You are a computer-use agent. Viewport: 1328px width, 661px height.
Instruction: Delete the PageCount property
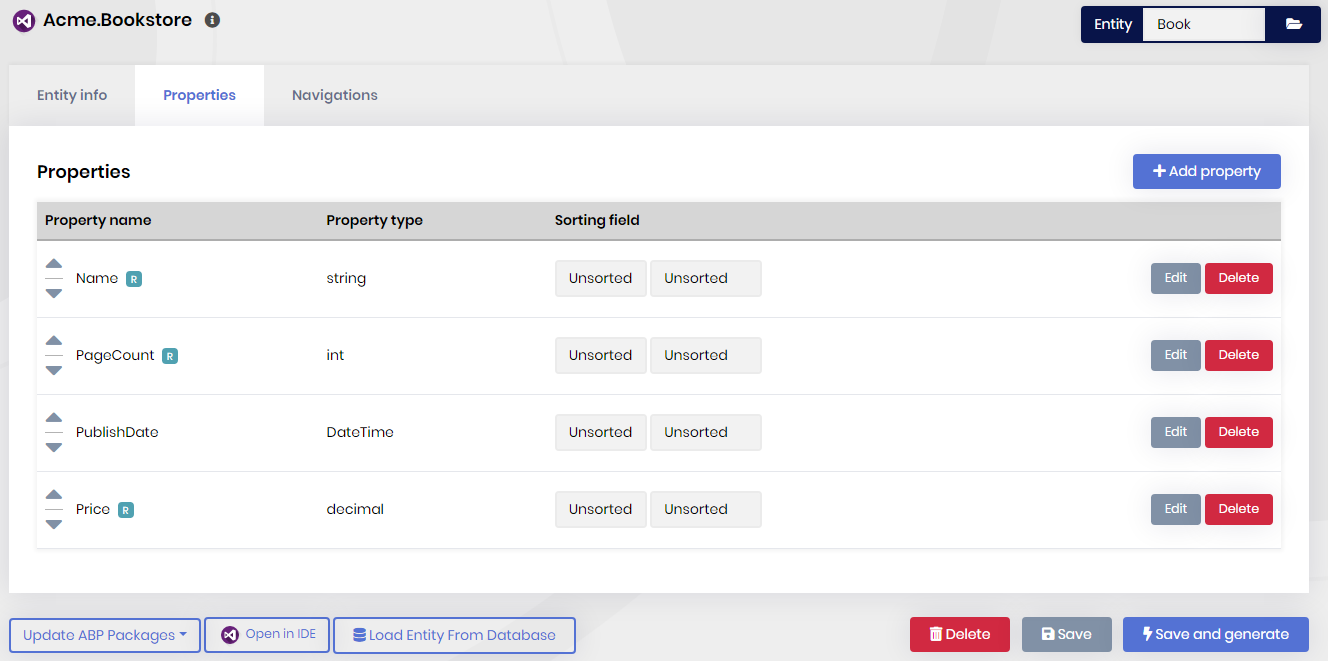1238,355
